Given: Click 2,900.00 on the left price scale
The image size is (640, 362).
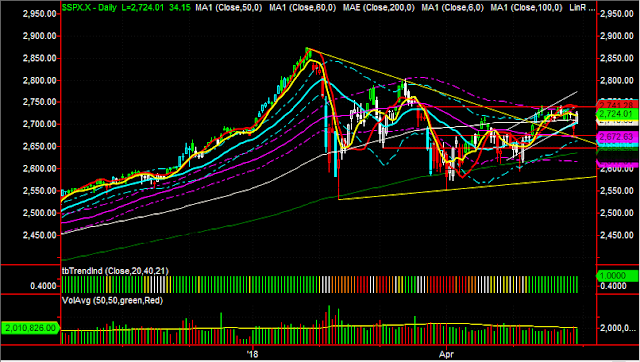Looking at the screenshot, I should [x=40, y=36].
